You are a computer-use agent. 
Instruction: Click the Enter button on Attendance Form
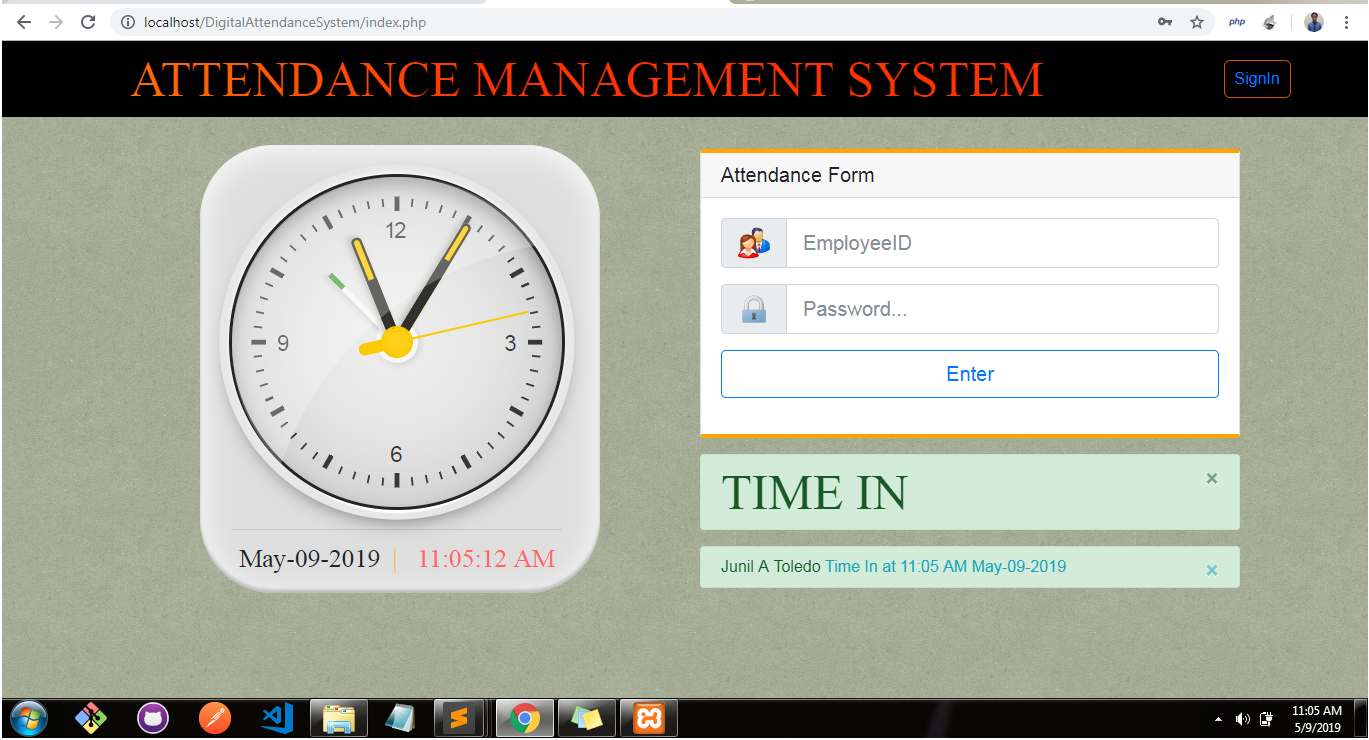pos(969,373)
